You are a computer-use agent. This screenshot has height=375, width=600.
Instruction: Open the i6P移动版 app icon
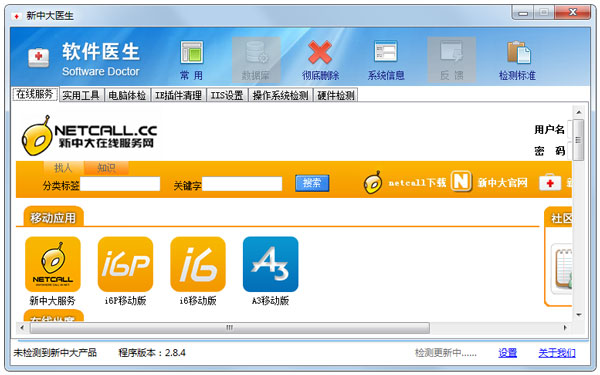point(126,264)
